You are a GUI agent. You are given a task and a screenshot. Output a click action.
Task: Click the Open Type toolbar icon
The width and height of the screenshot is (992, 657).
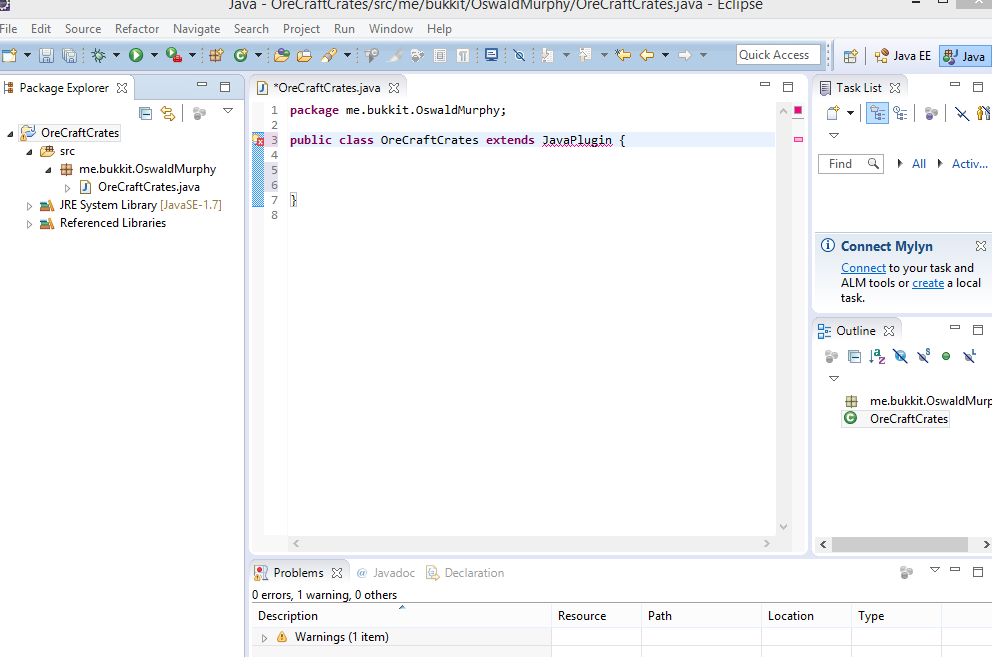(x=282, y=55)
